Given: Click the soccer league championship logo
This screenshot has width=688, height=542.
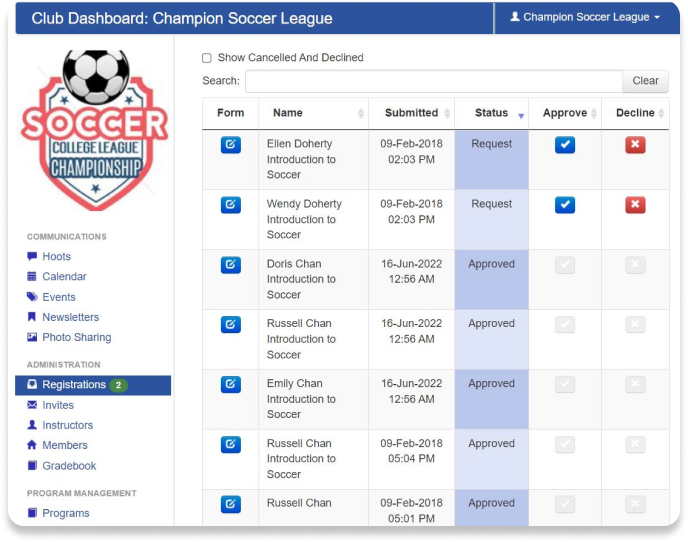Looking at the screenshot, I should click(x=95, y=130).
